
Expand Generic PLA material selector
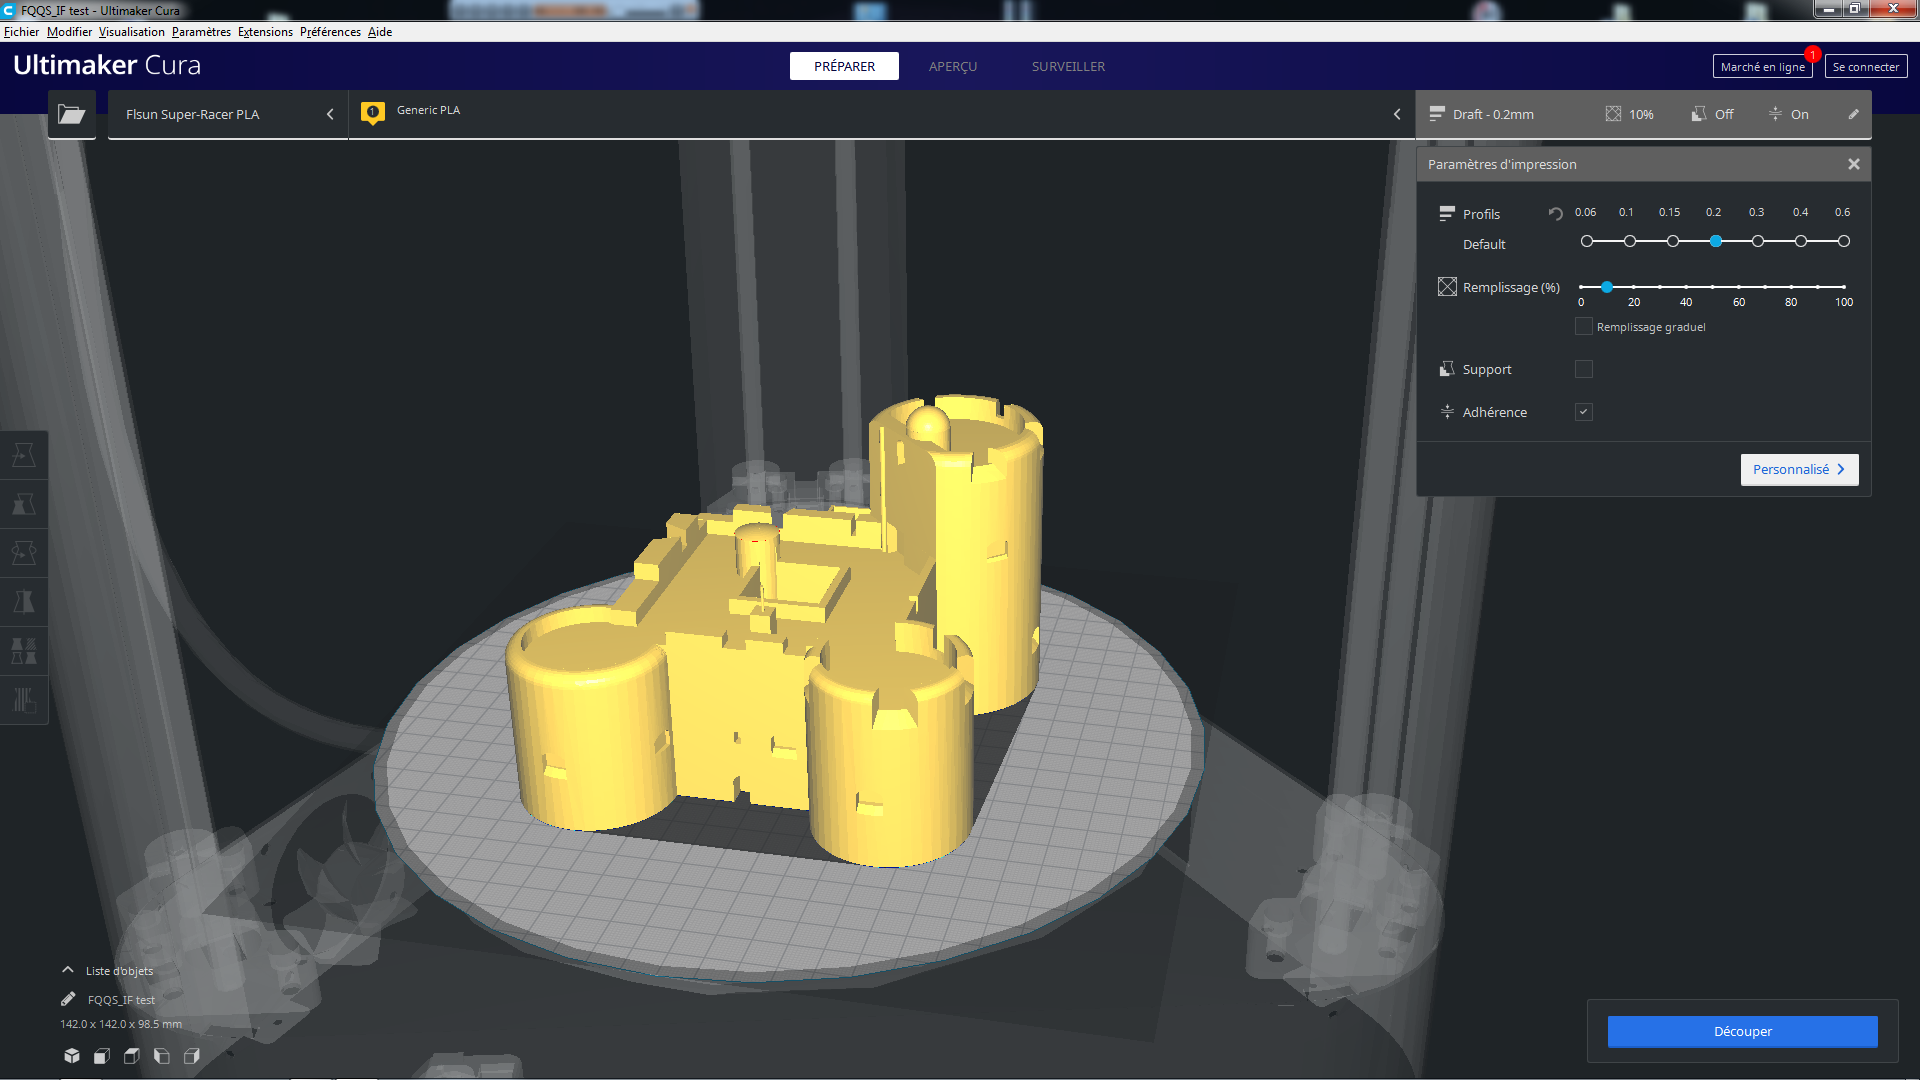pos(882,114)
